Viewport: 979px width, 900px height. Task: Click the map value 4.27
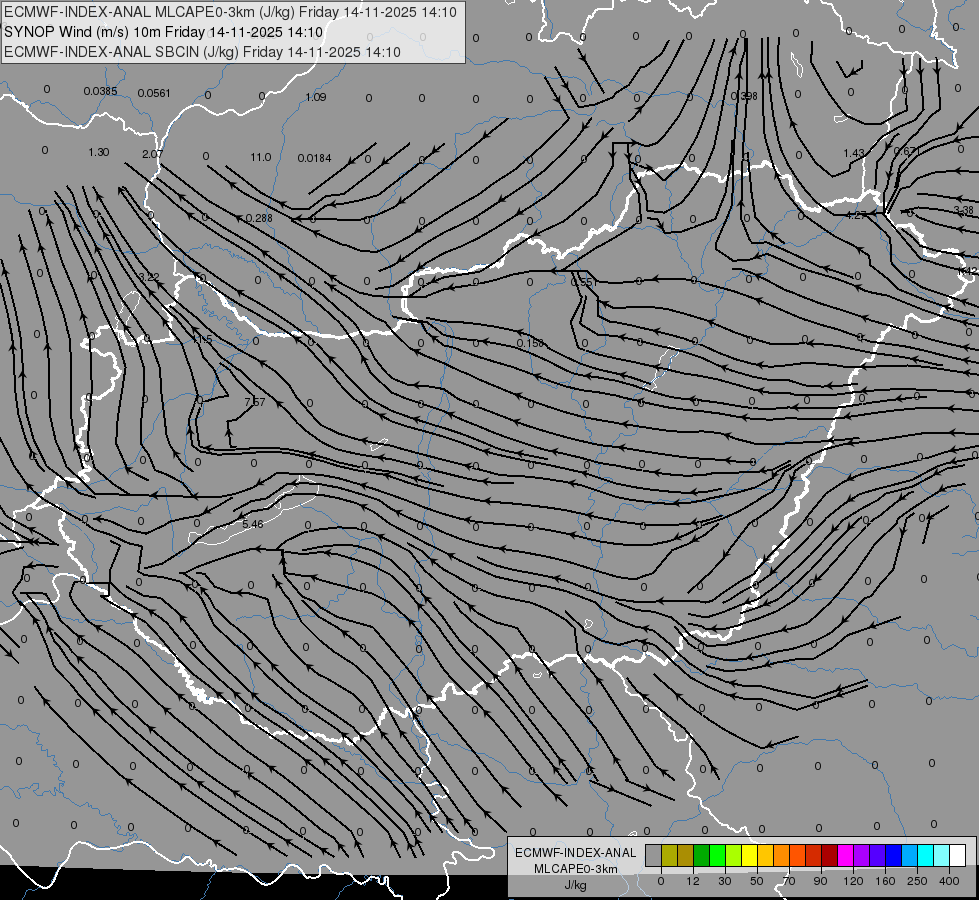pos(856,215)
